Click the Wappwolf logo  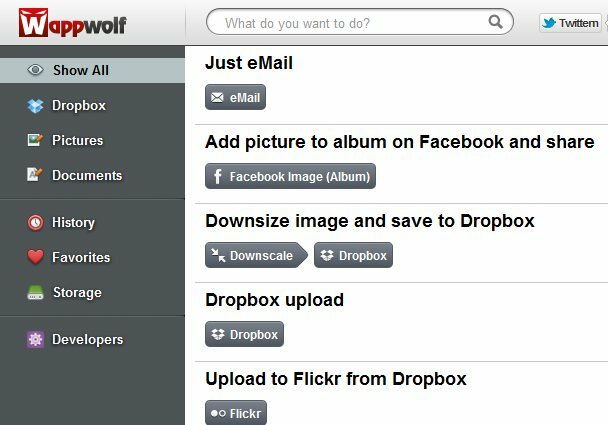click(x=73, y=23)
